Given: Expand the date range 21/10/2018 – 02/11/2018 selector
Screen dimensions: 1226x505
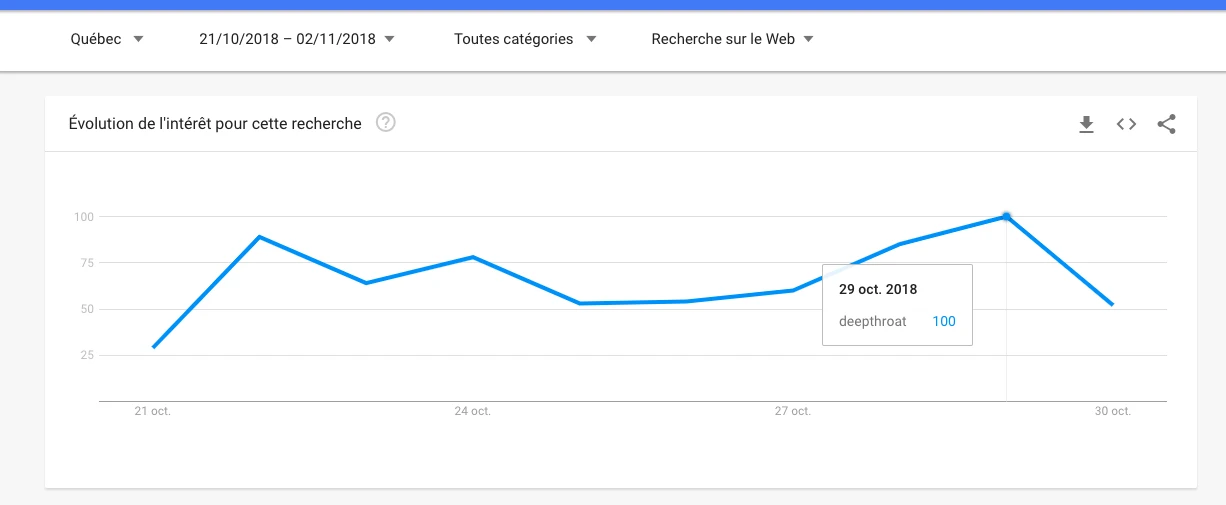Looking at the screenshot, I should coord(297,39).
